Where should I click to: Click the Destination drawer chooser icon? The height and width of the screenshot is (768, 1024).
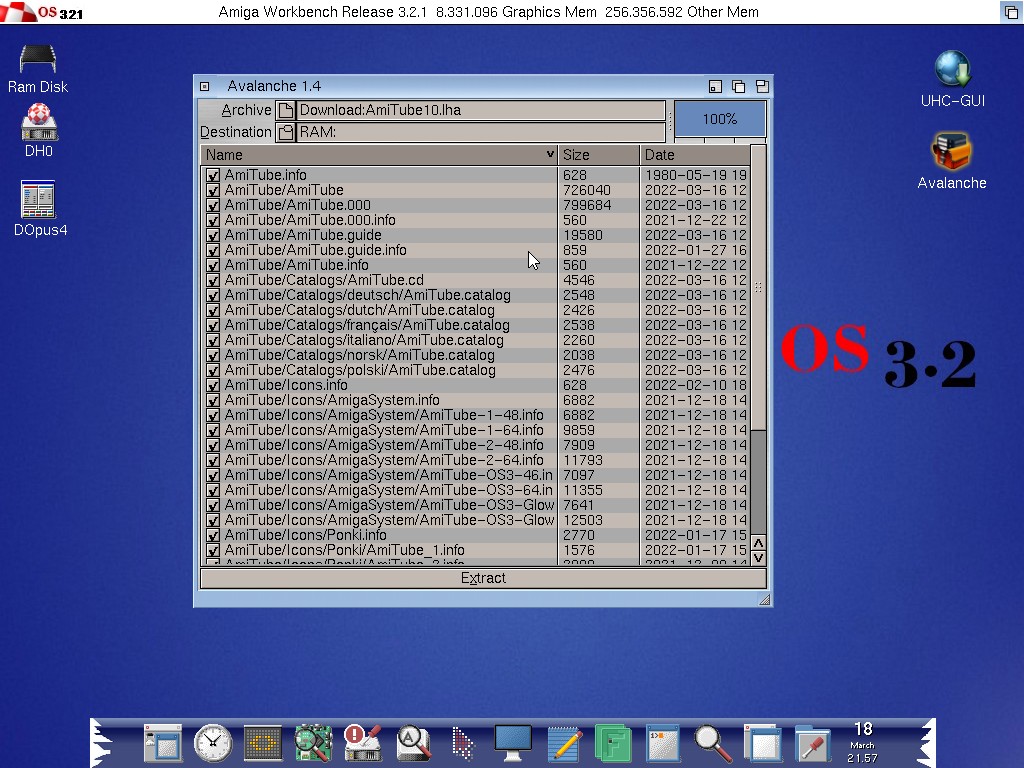pos(286,132)
